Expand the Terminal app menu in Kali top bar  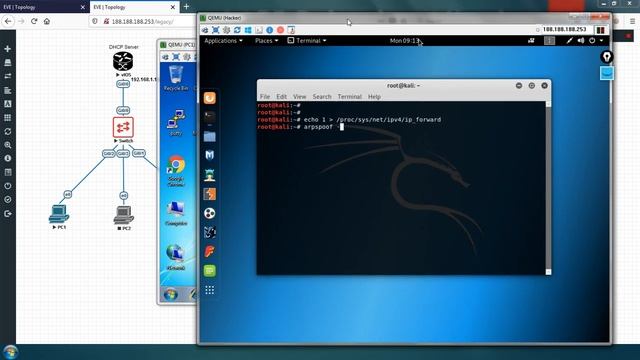coord(307,40)
